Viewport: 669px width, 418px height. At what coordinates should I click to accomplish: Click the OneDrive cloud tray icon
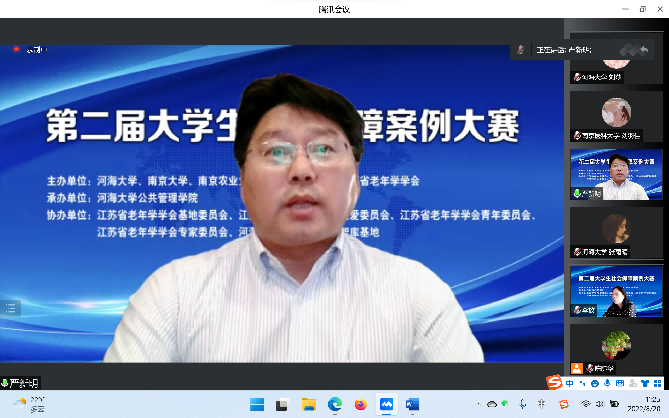click(492, 404)
